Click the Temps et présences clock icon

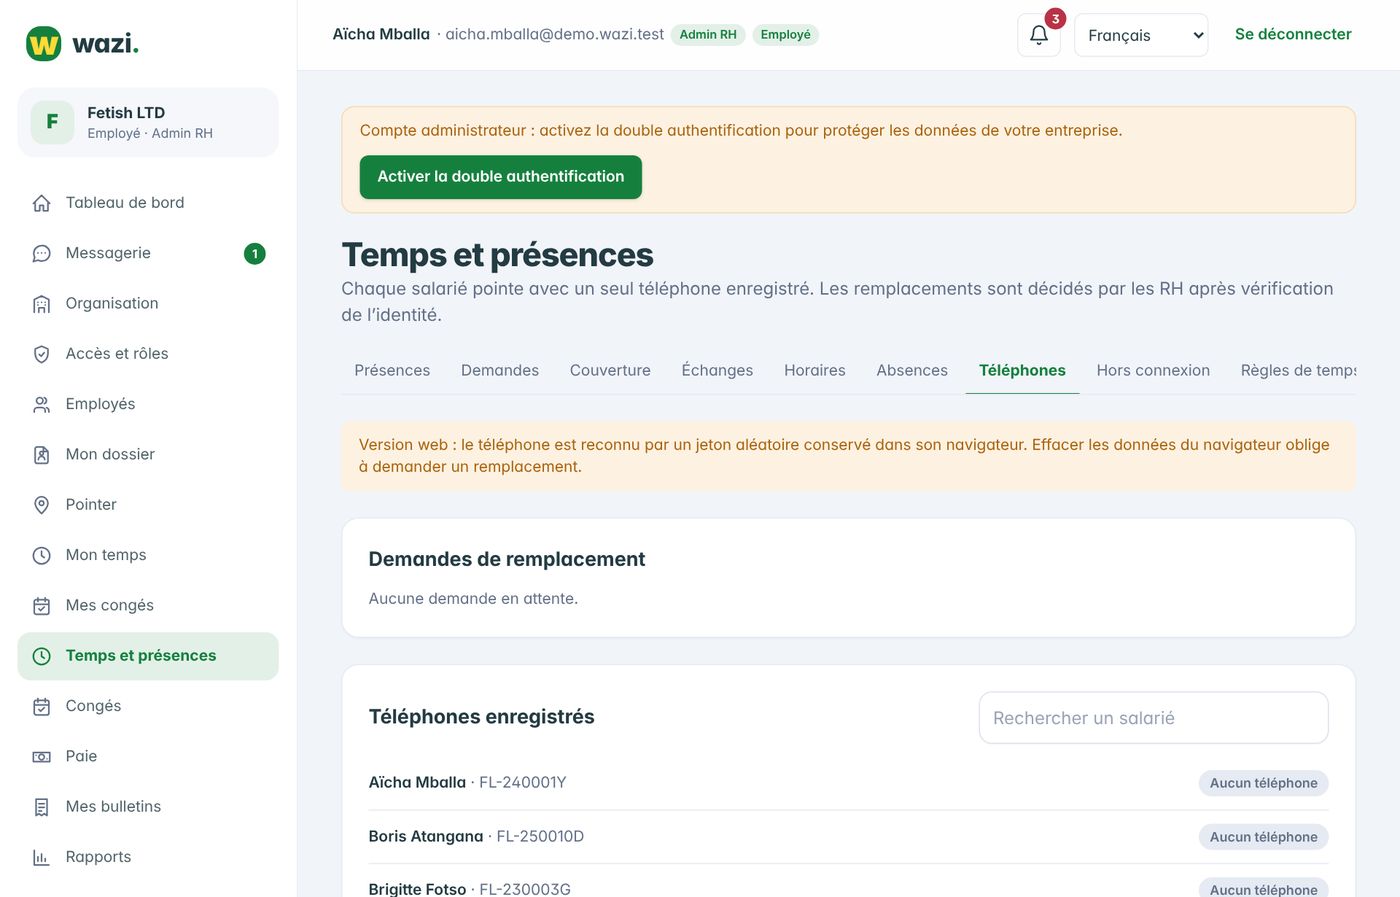[x=41, y=656]
